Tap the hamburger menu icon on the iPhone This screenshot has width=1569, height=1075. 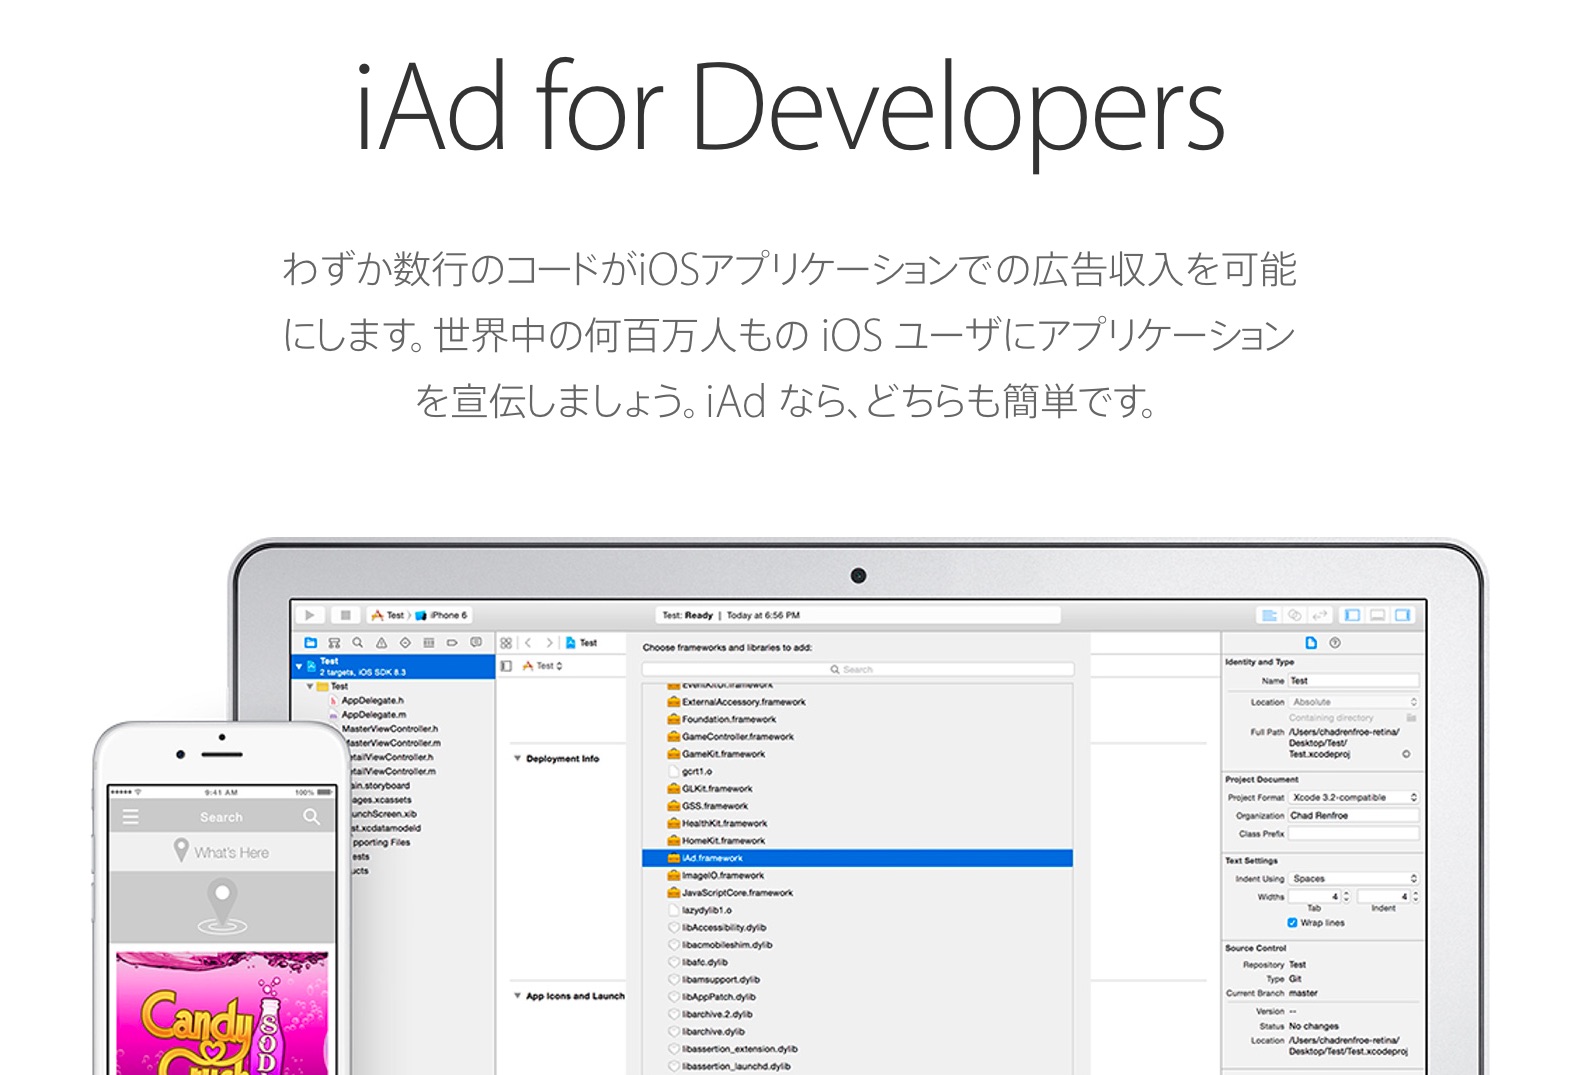pyautogui.click(x=130, y=817)
